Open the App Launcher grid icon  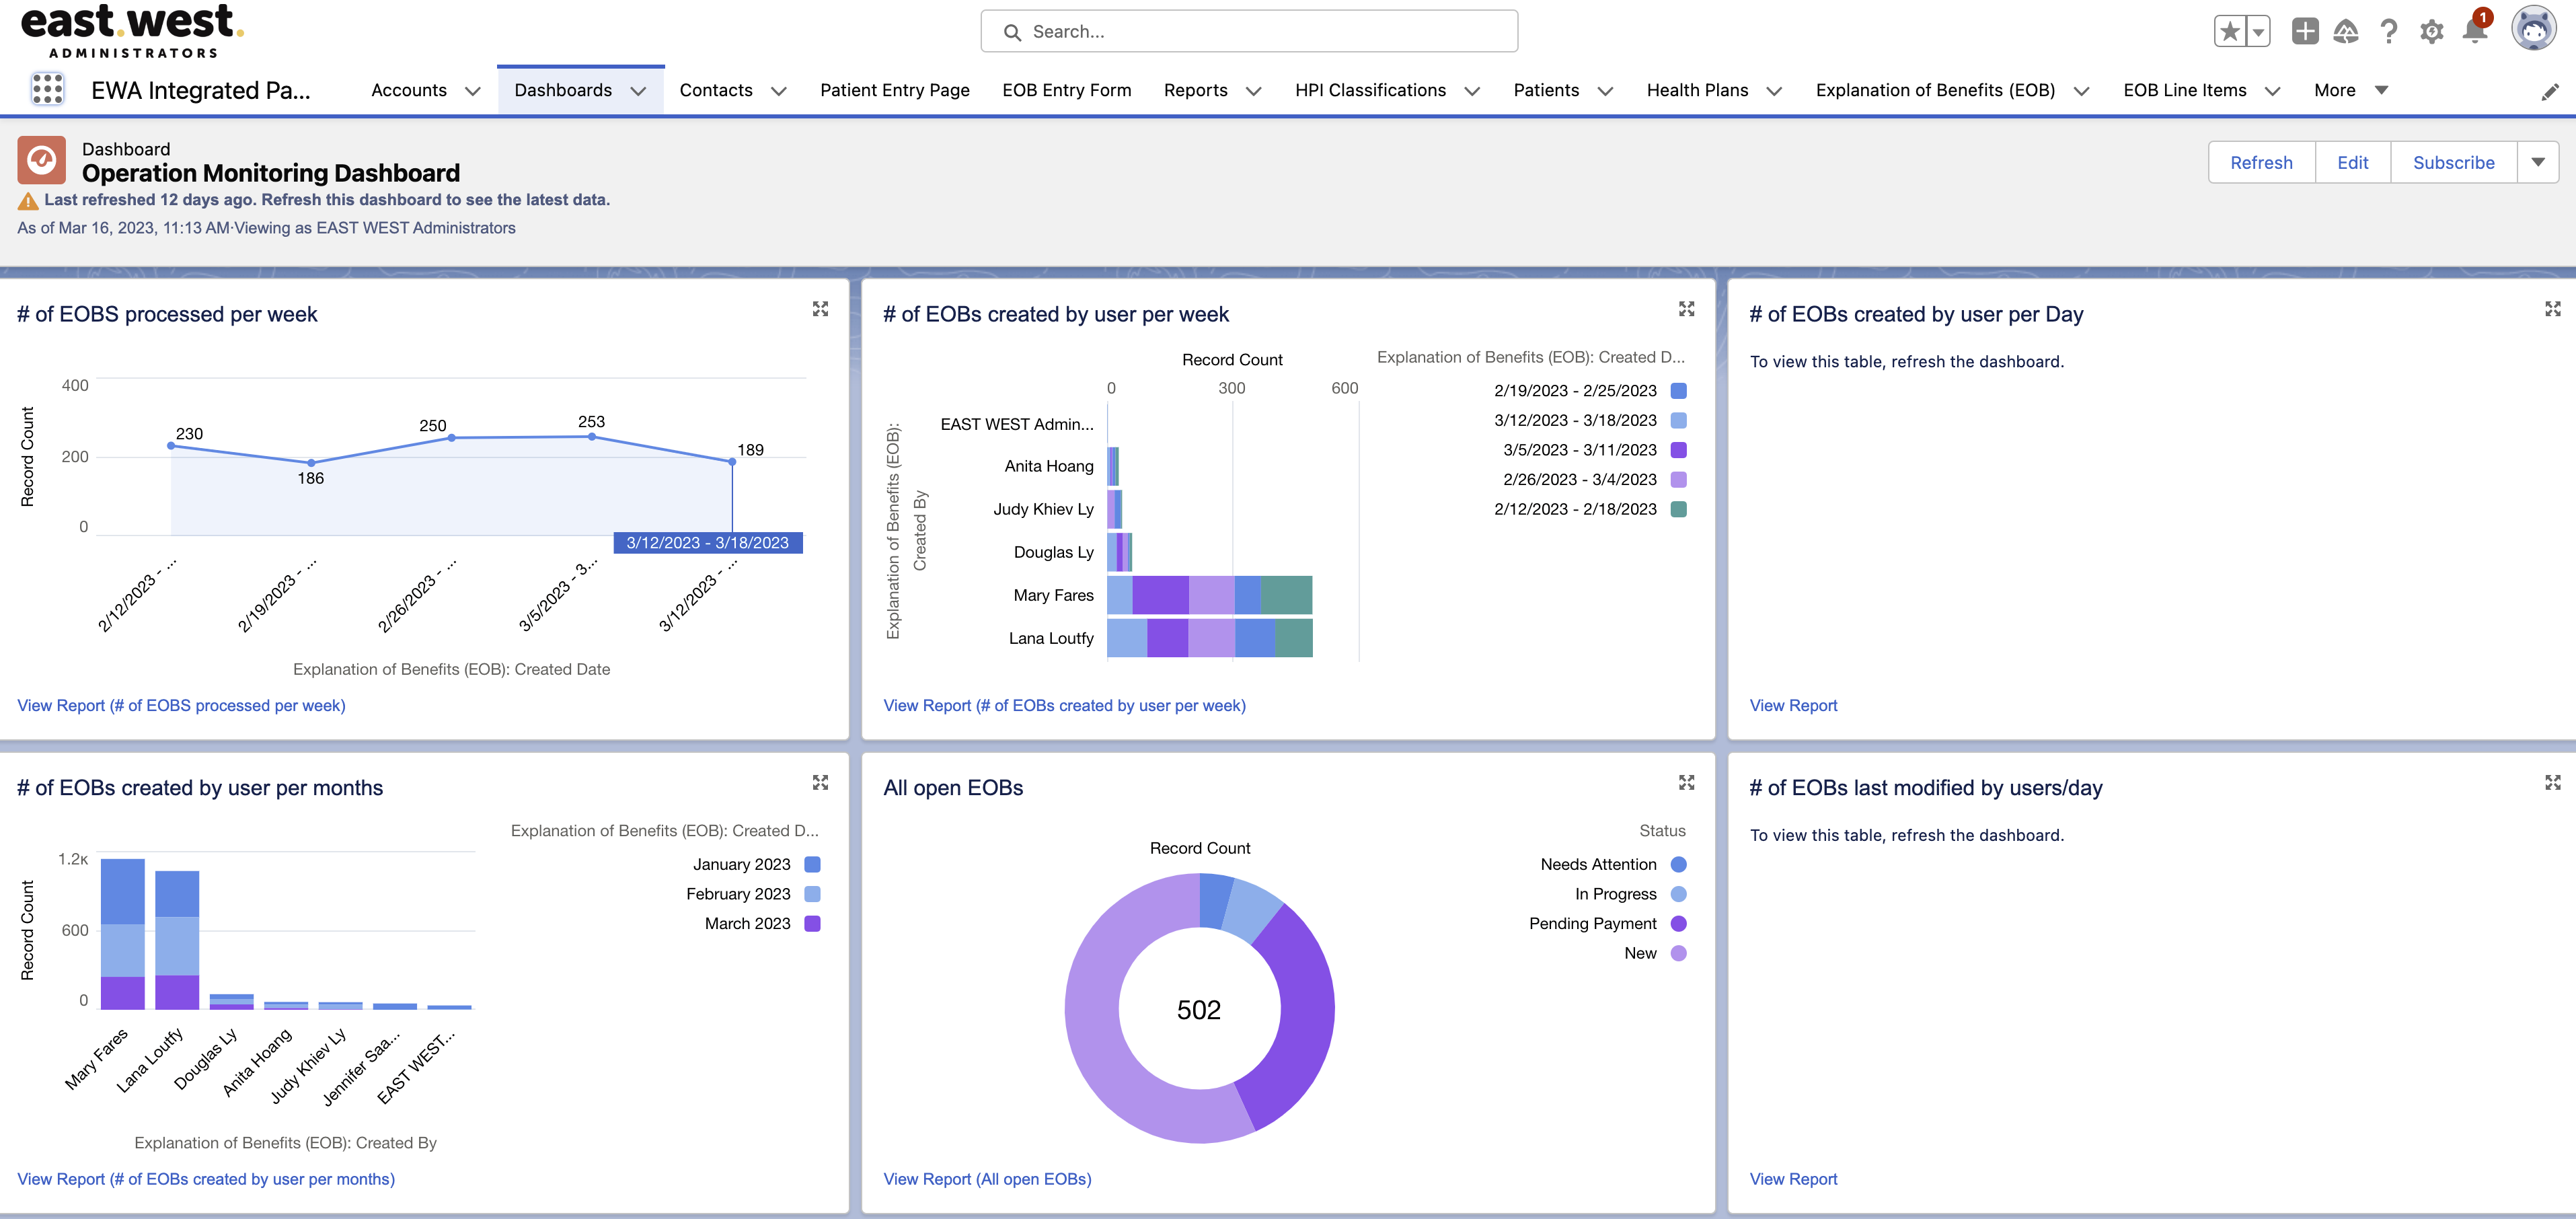tap(45, 90)
